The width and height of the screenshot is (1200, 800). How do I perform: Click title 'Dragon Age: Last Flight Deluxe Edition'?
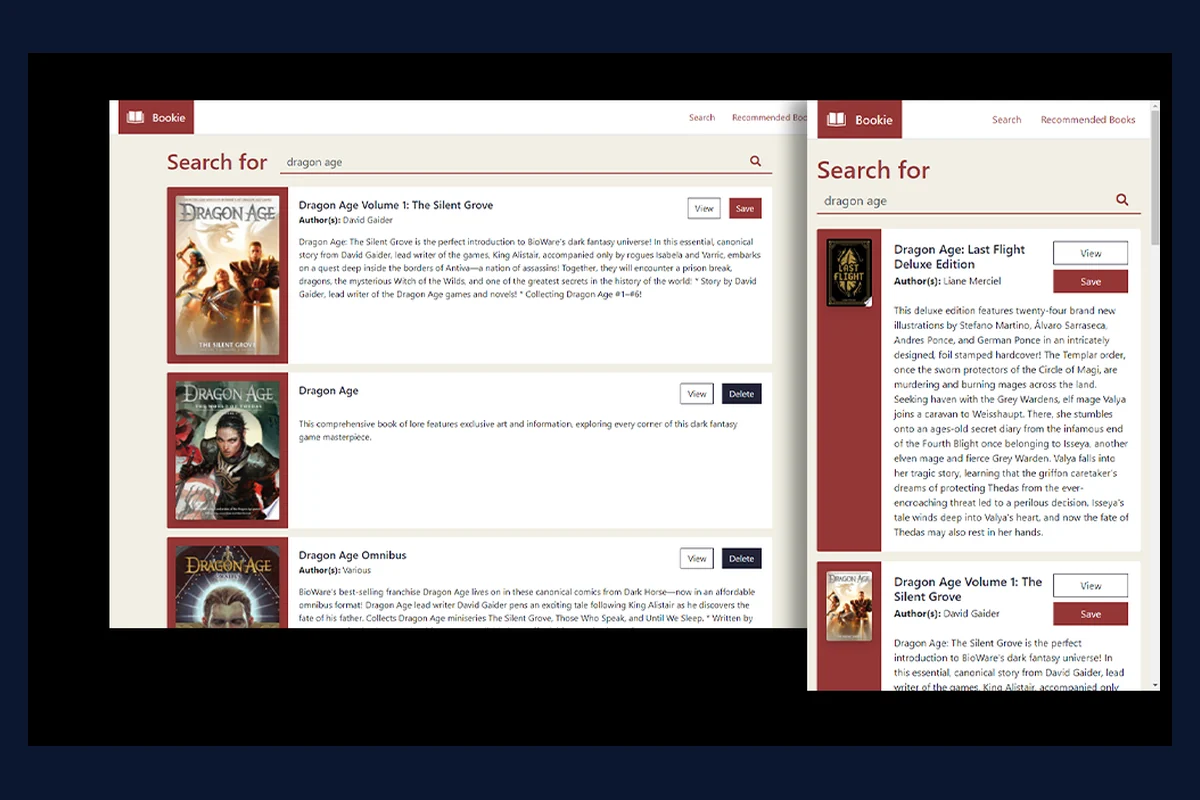(959, 257)
